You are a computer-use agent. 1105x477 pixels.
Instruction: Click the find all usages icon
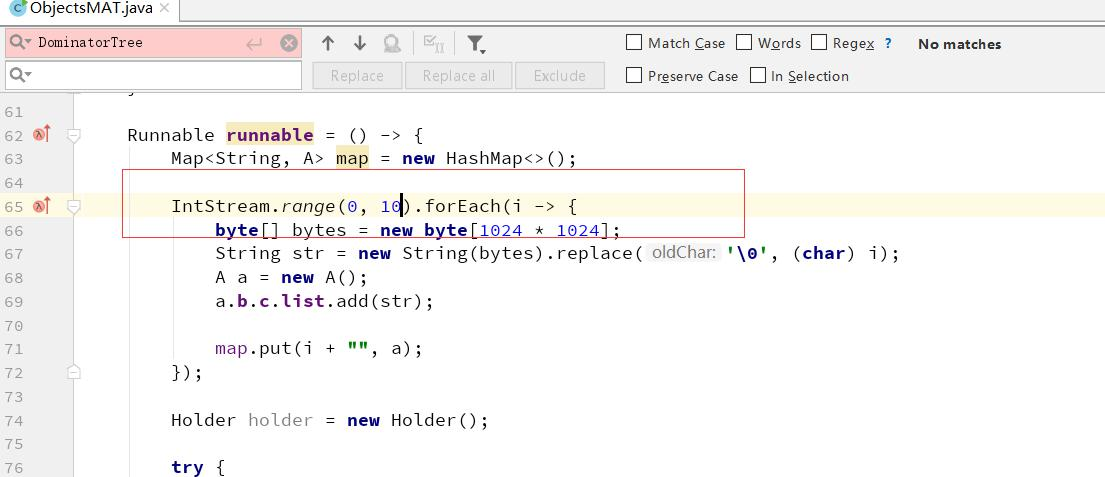(392, 44)
